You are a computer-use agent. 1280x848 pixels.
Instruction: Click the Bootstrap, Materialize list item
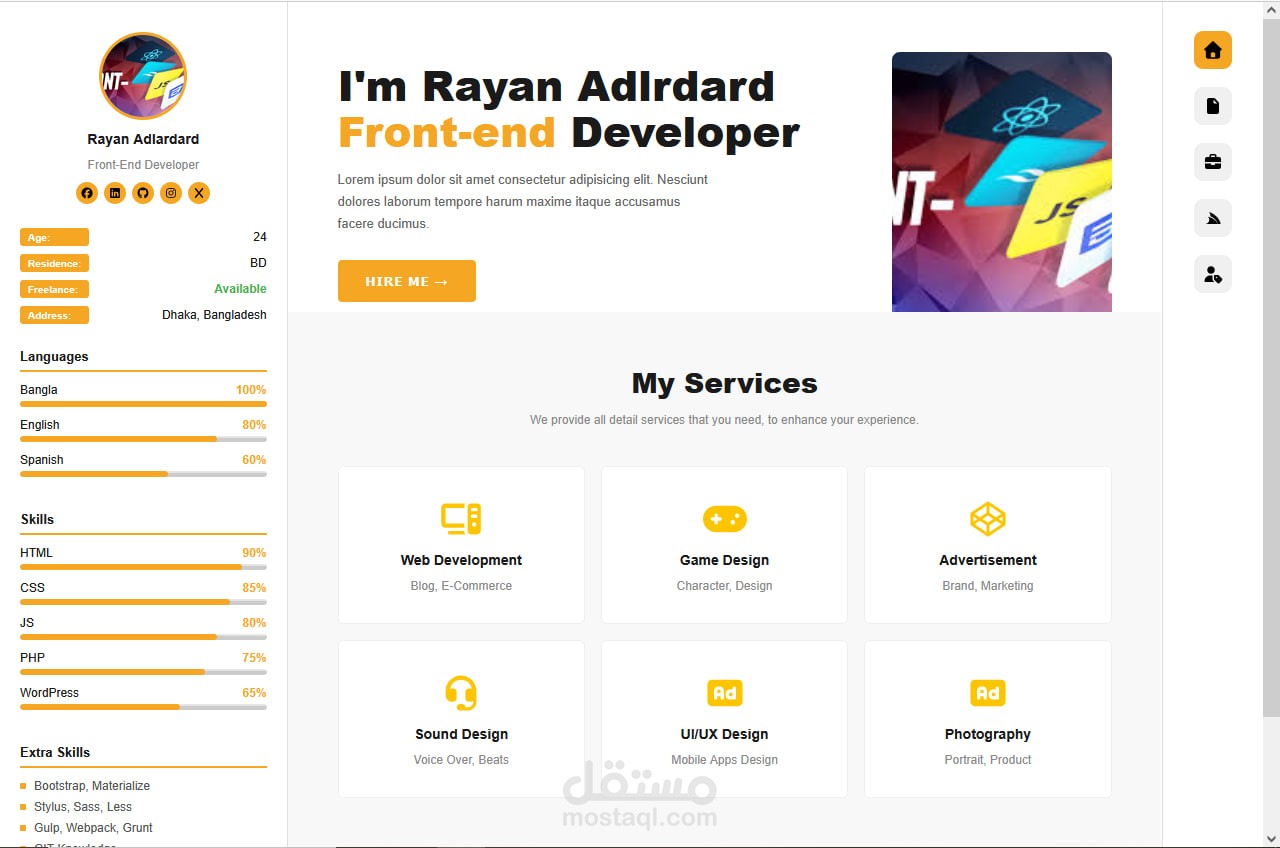[x=92, y=786]
